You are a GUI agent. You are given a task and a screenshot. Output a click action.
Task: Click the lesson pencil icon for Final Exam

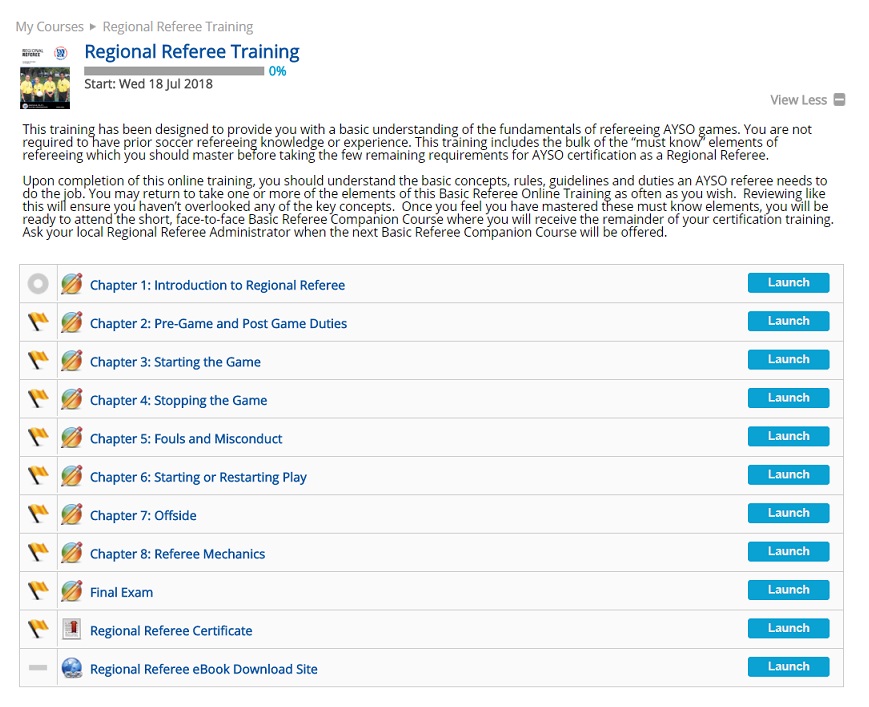[x=71, y=591]
